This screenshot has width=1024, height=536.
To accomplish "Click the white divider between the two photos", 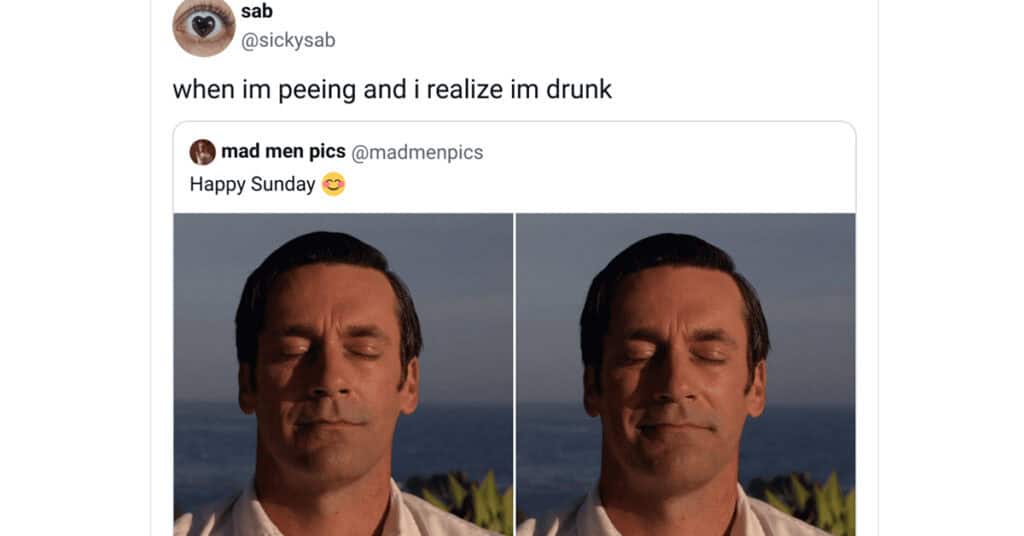I will (x=515, y=375).
